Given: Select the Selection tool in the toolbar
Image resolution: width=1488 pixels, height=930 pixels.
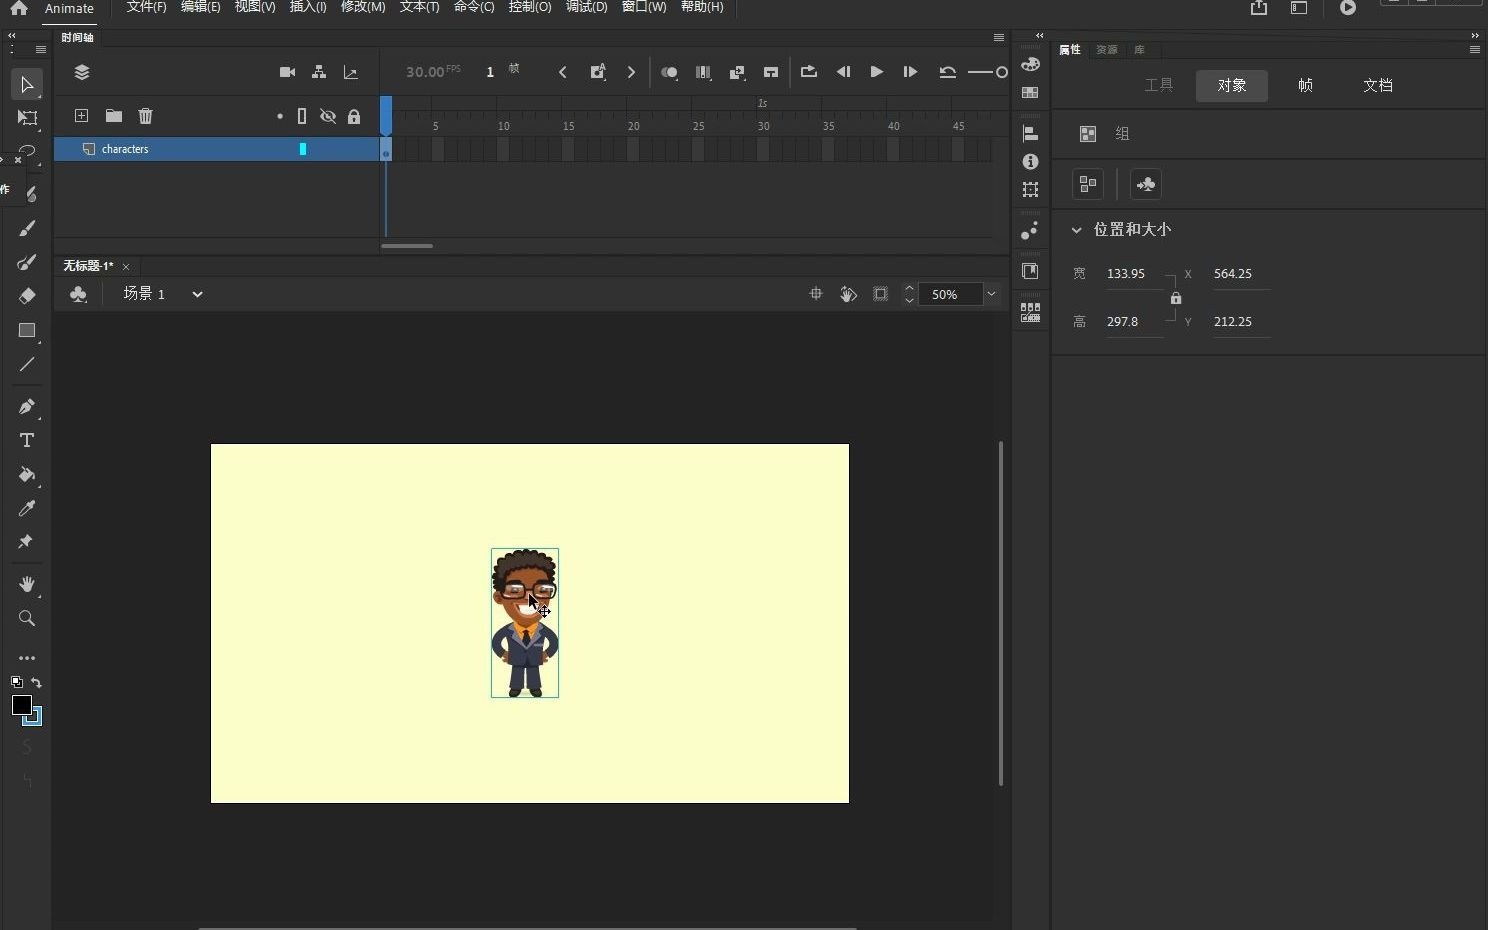Looking at the screenshot, I should point(26,85).
